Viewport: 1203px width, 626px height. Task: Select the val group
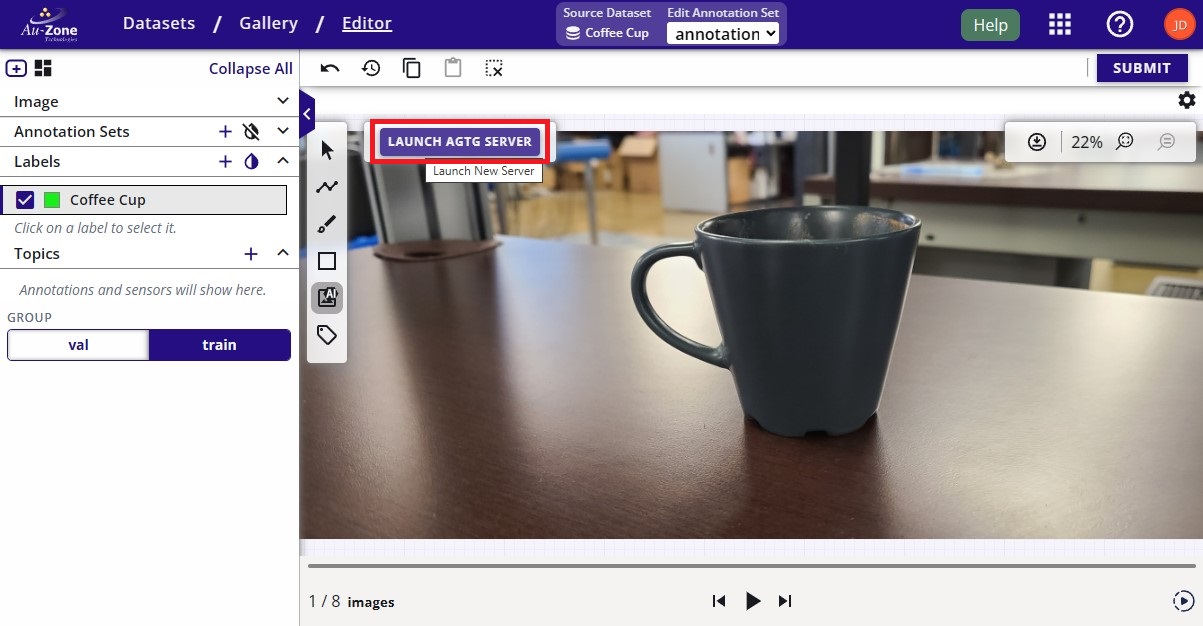click(78, 345)
